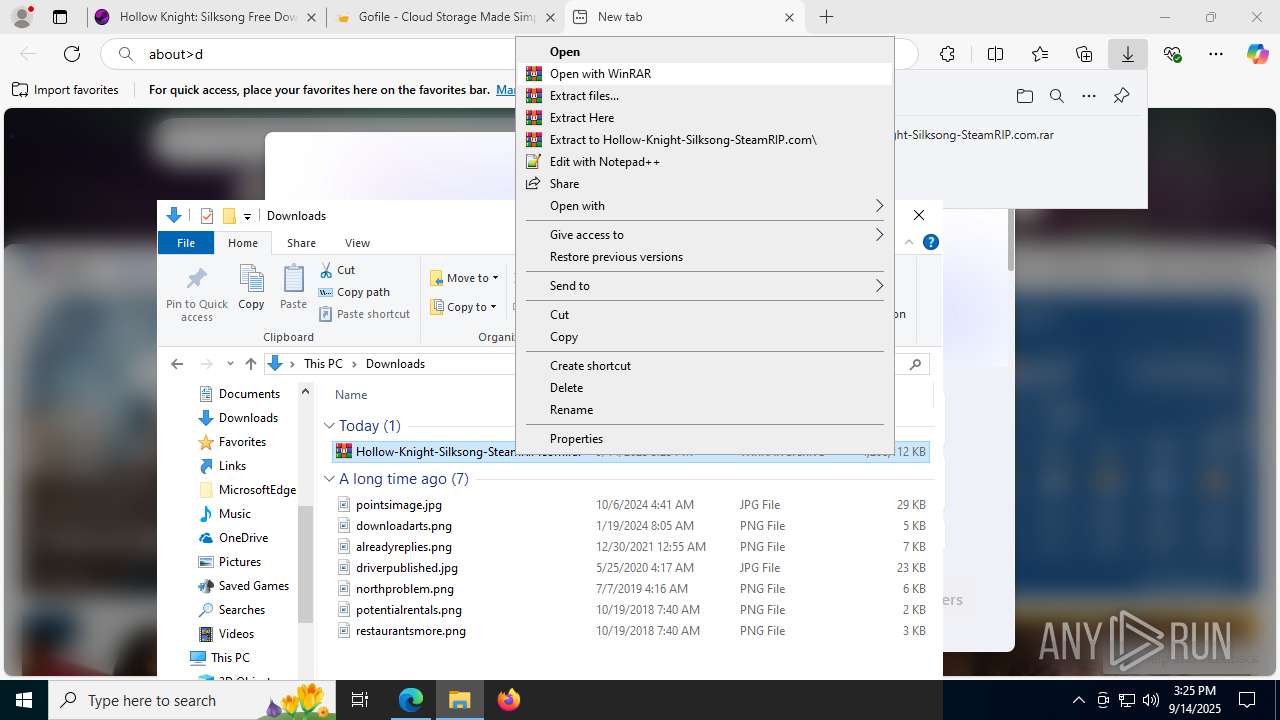Click Edge Downloads toolbar icon
Image resolution: width=1280 pixels, height=720 pixels.
tap(1127, 54)
